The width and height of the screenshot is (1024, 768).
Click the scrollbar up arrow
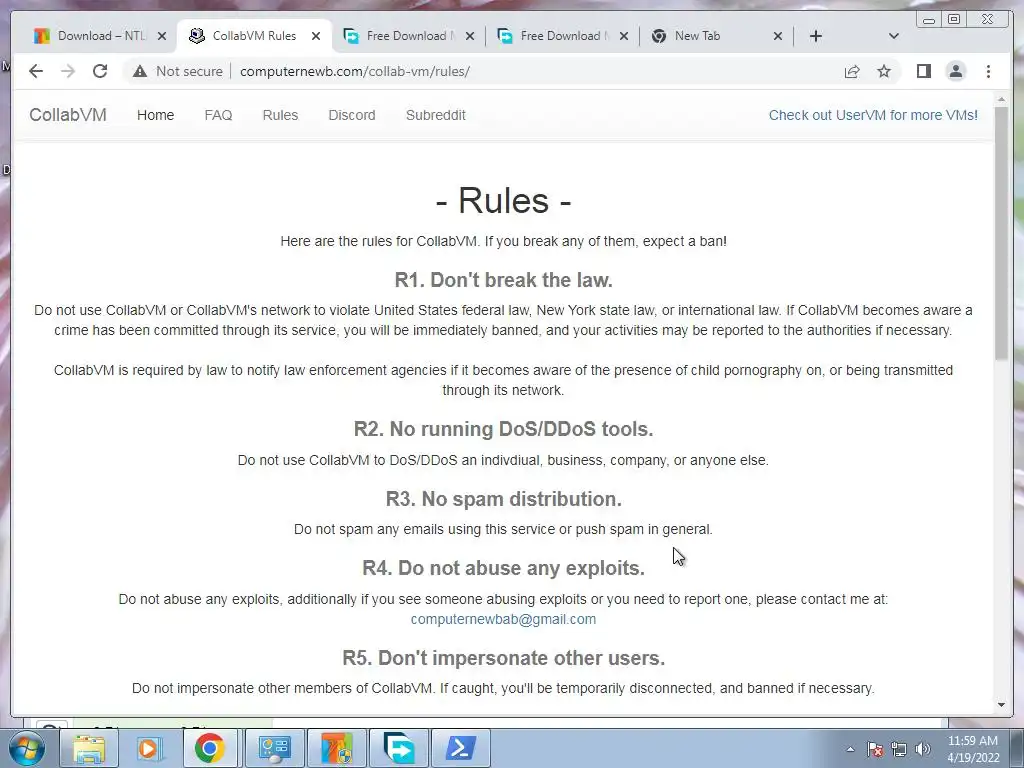1001,99
